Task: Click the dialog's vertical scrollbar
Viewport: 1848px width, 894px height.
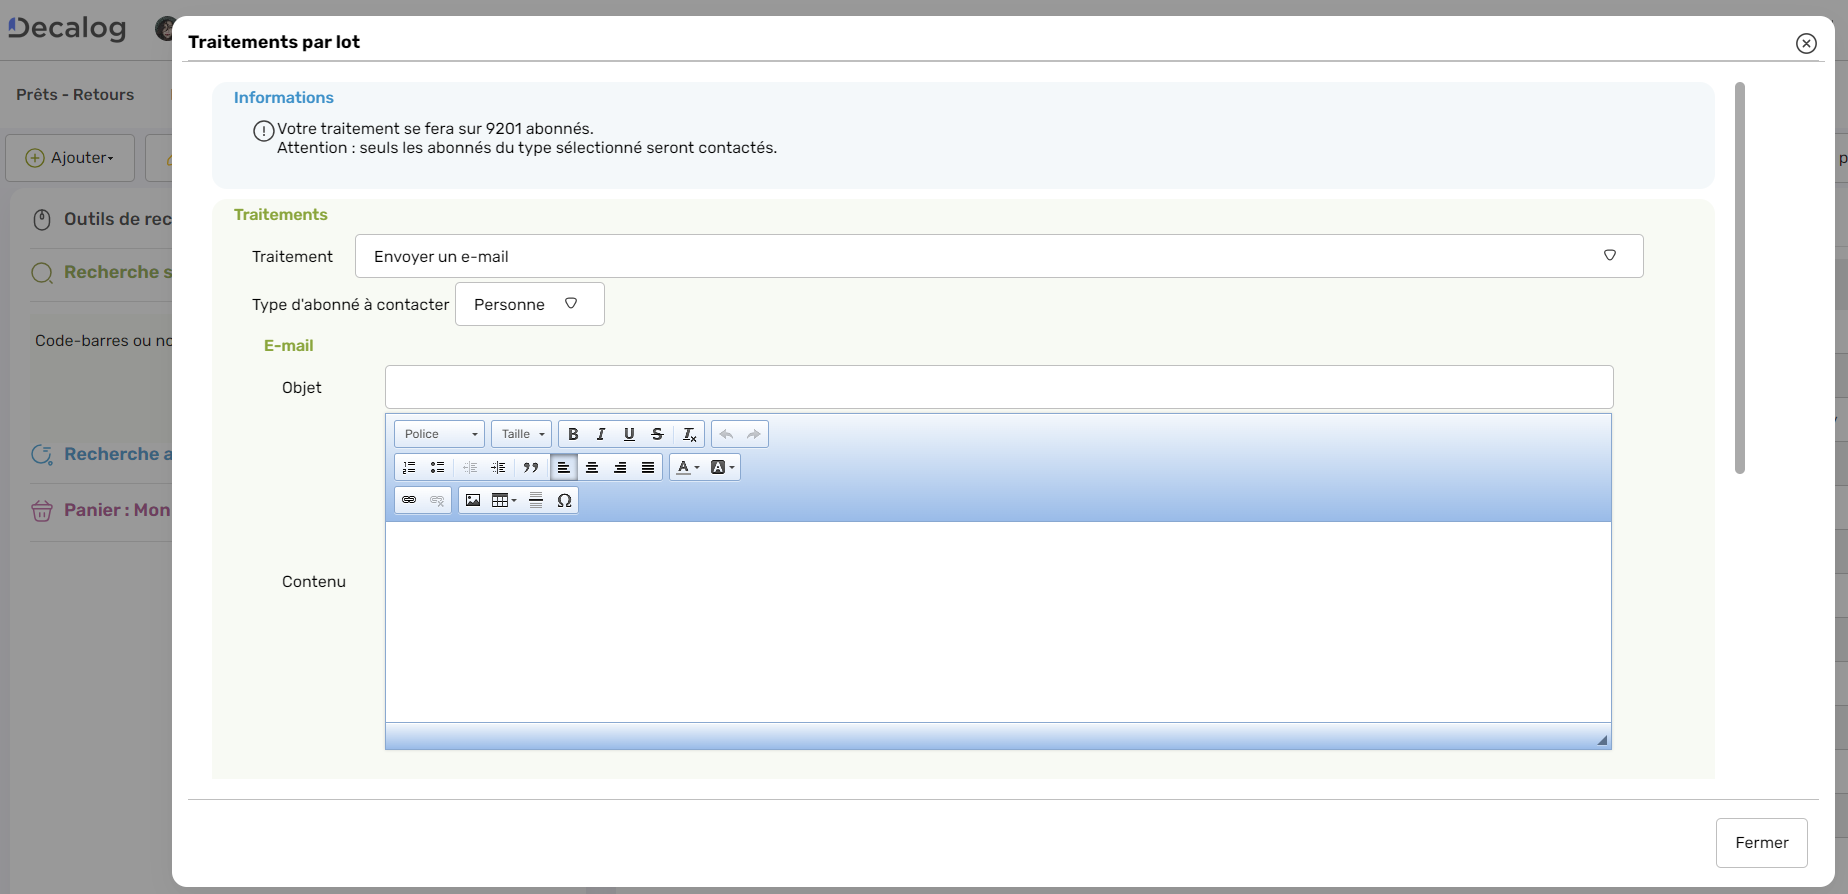Action: point(1740,278)
